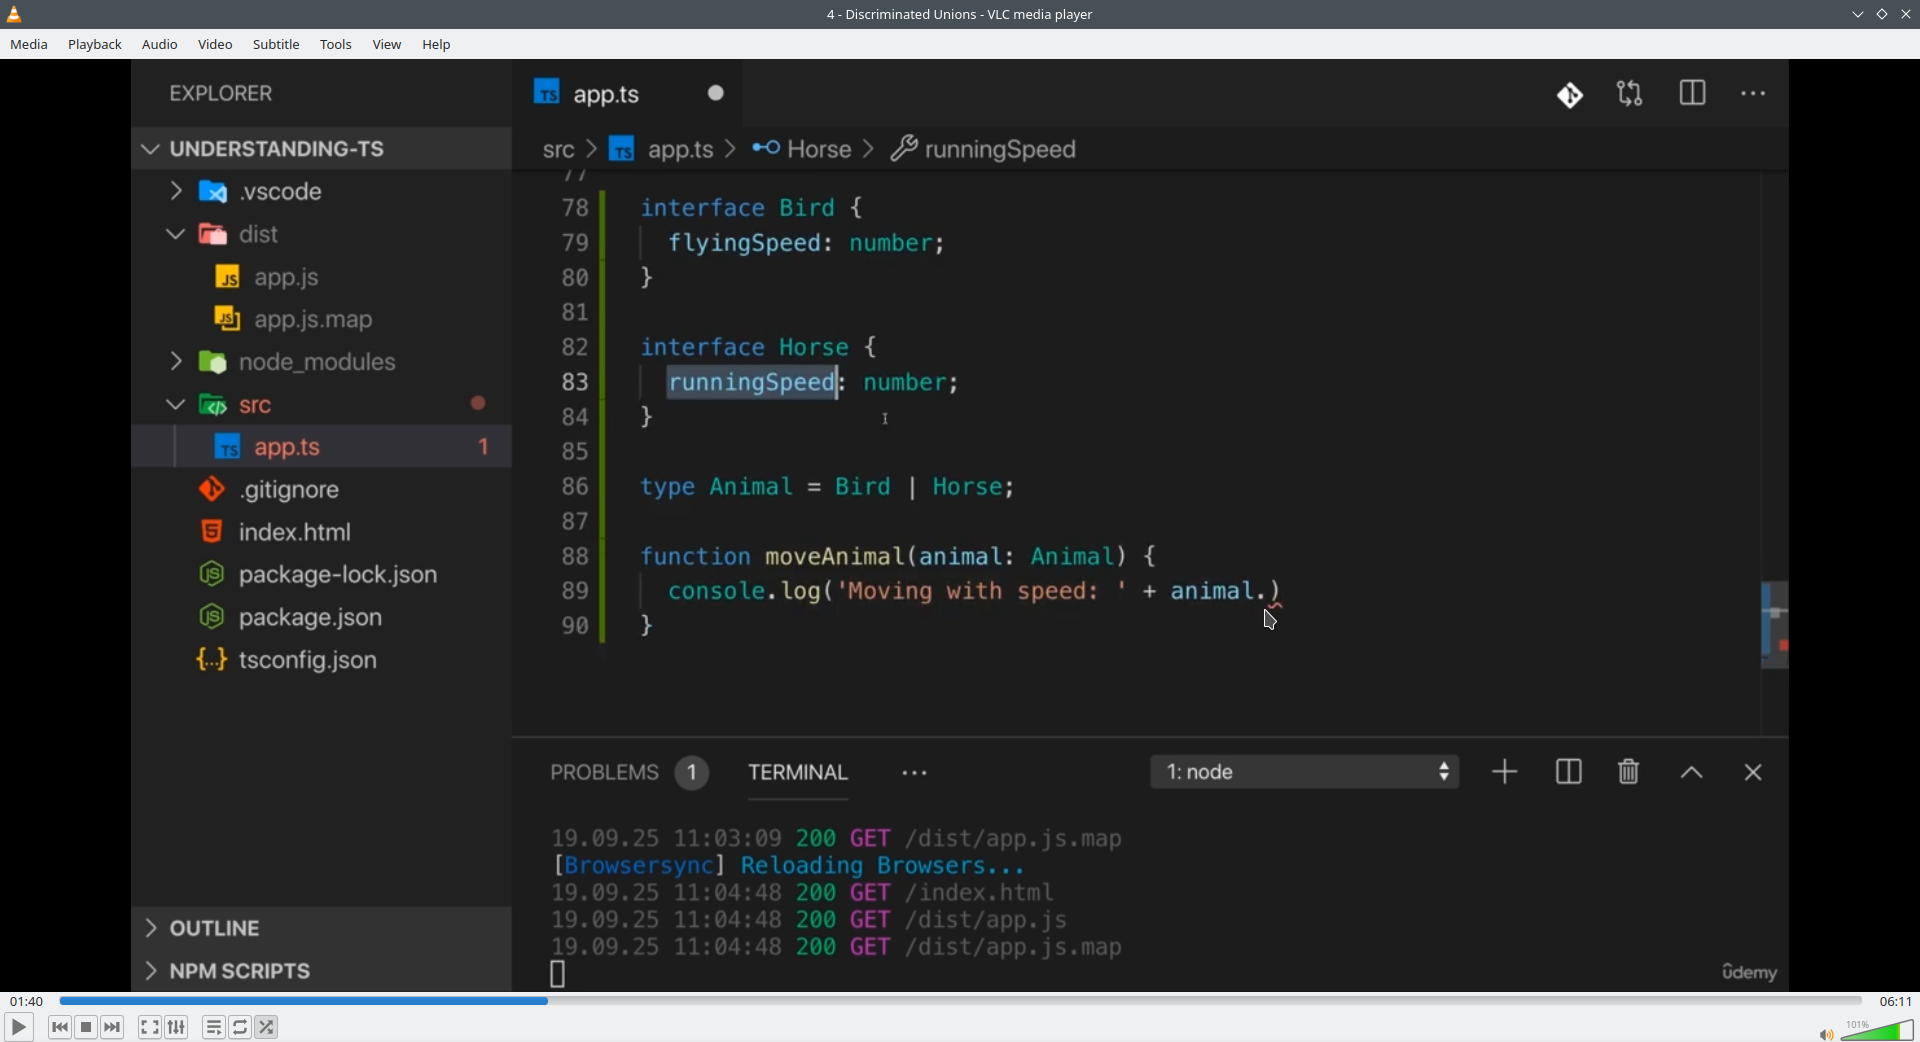Image resolution: width=1920 pixels, height=1042 pixels.
Task: Open editor more actions ellipsis
Action: 1753,94
